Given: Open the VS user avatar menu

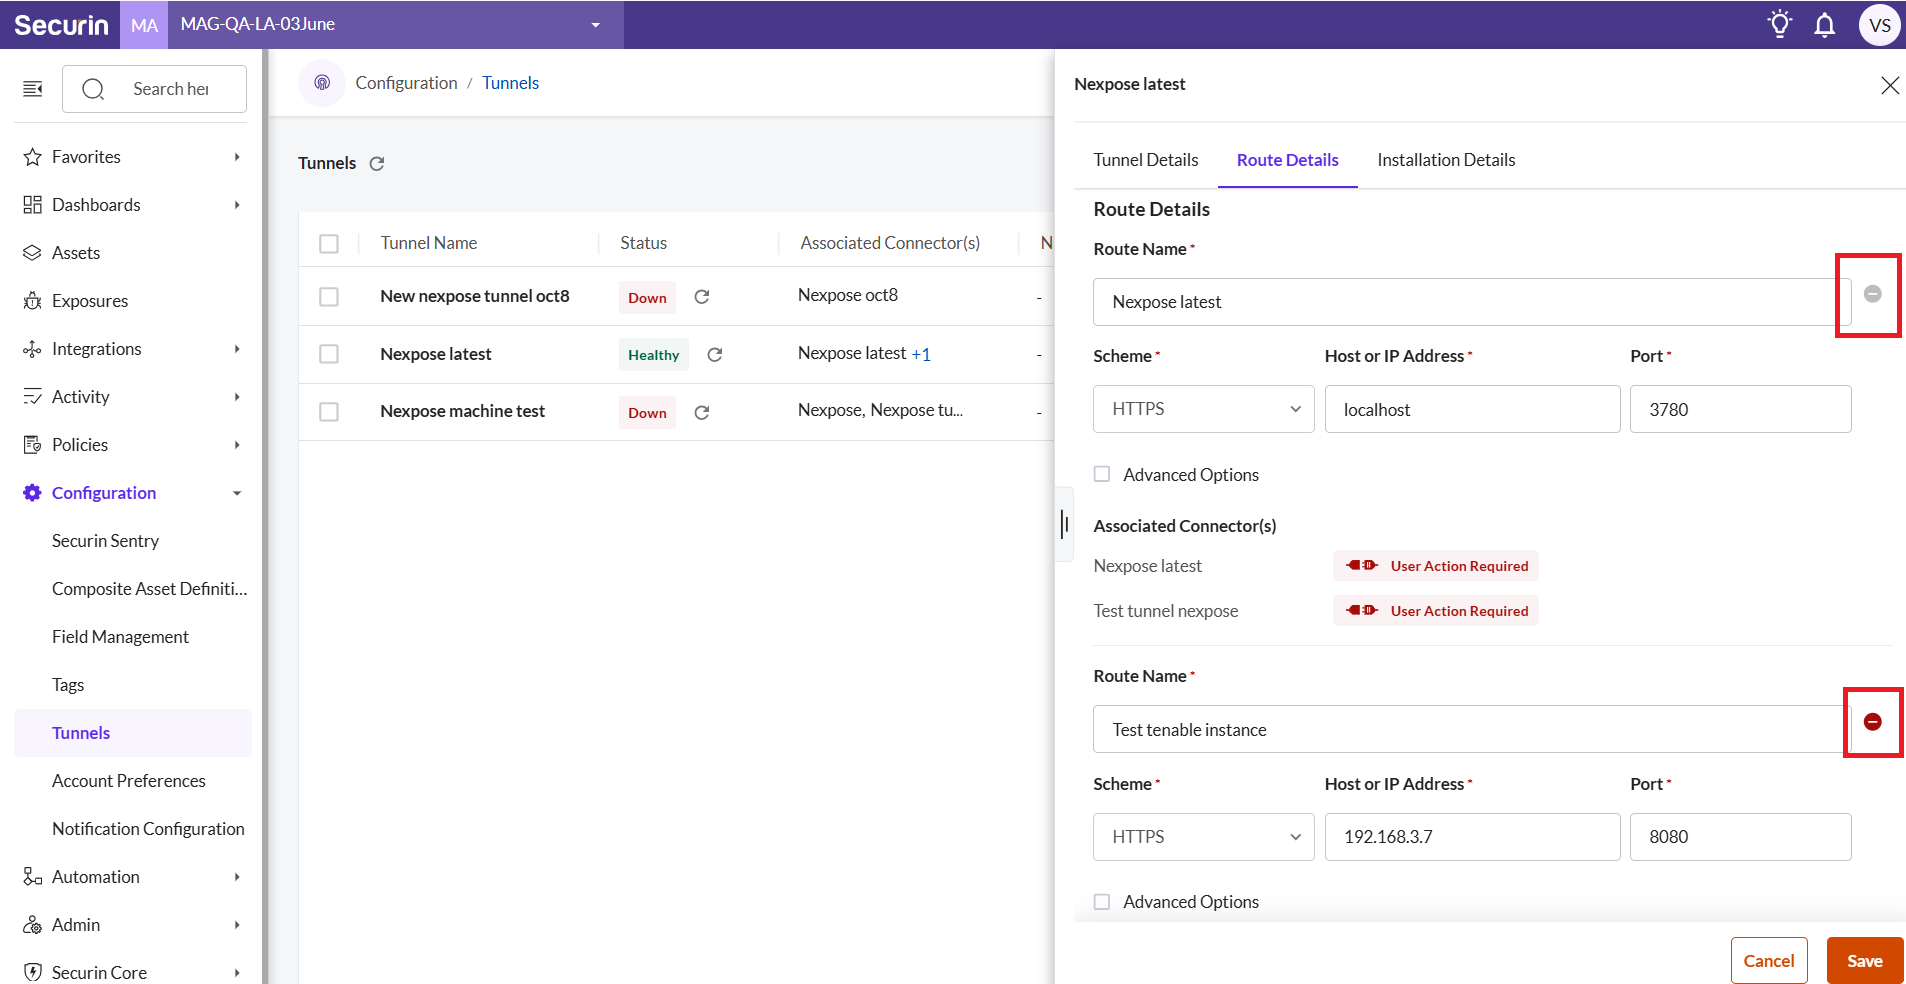Looking at the screenshot, I should tap(1880, 25).
